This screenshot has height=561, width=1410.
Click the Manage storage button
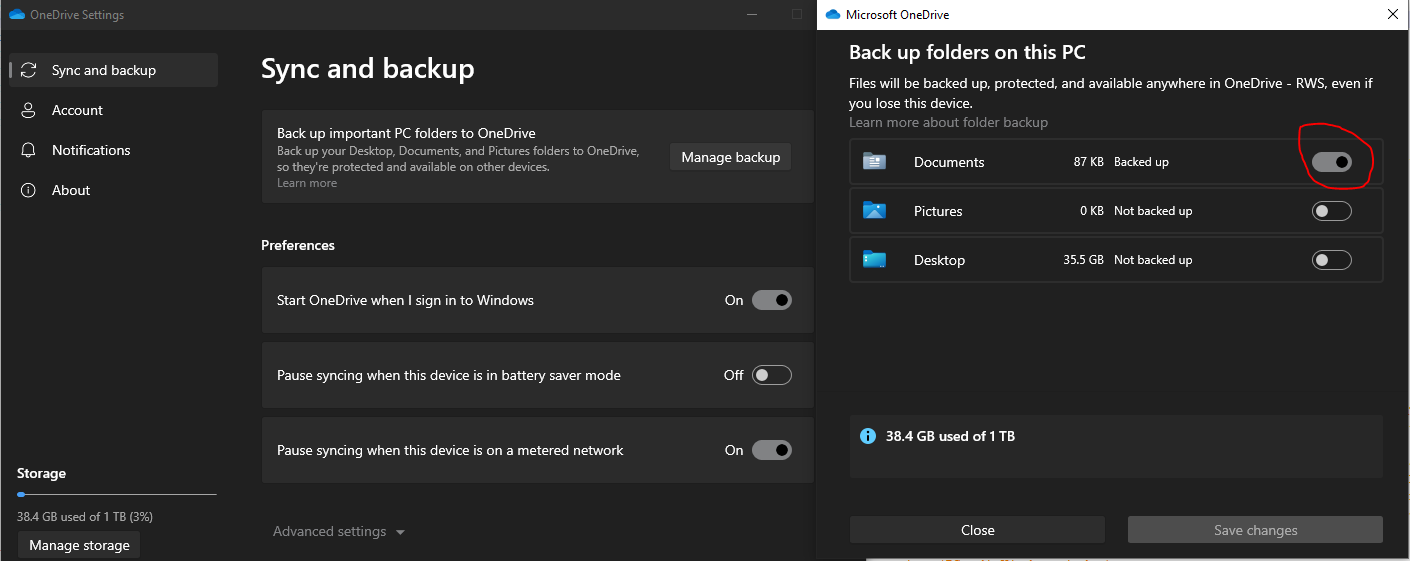click(79, 545)
